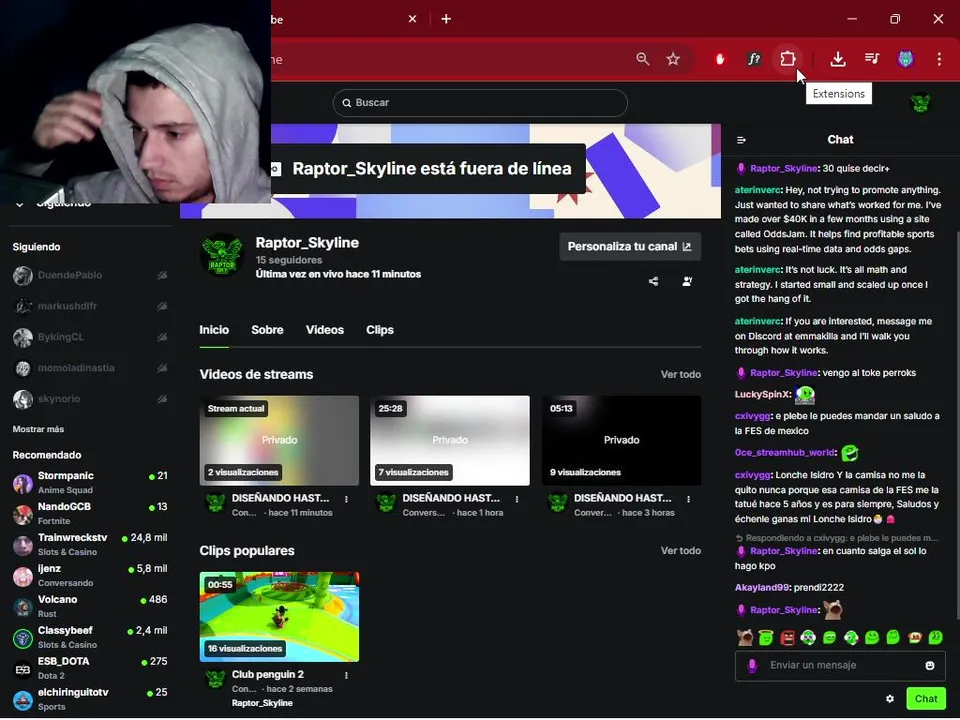Collapse the Siguiendo section chevron
The image size is (960, 720).
20,204
